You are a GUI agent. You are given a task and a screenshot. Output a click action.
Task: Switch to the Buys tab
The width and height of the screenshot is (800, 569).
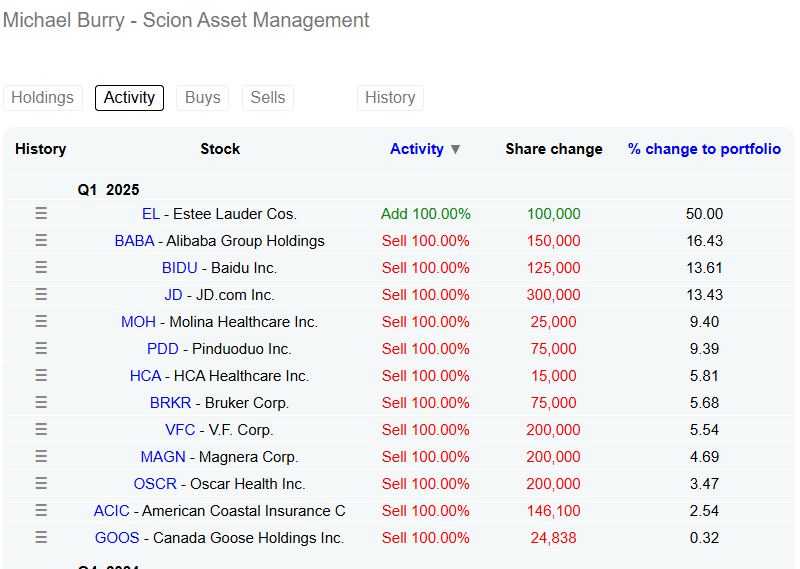point(203,97)
